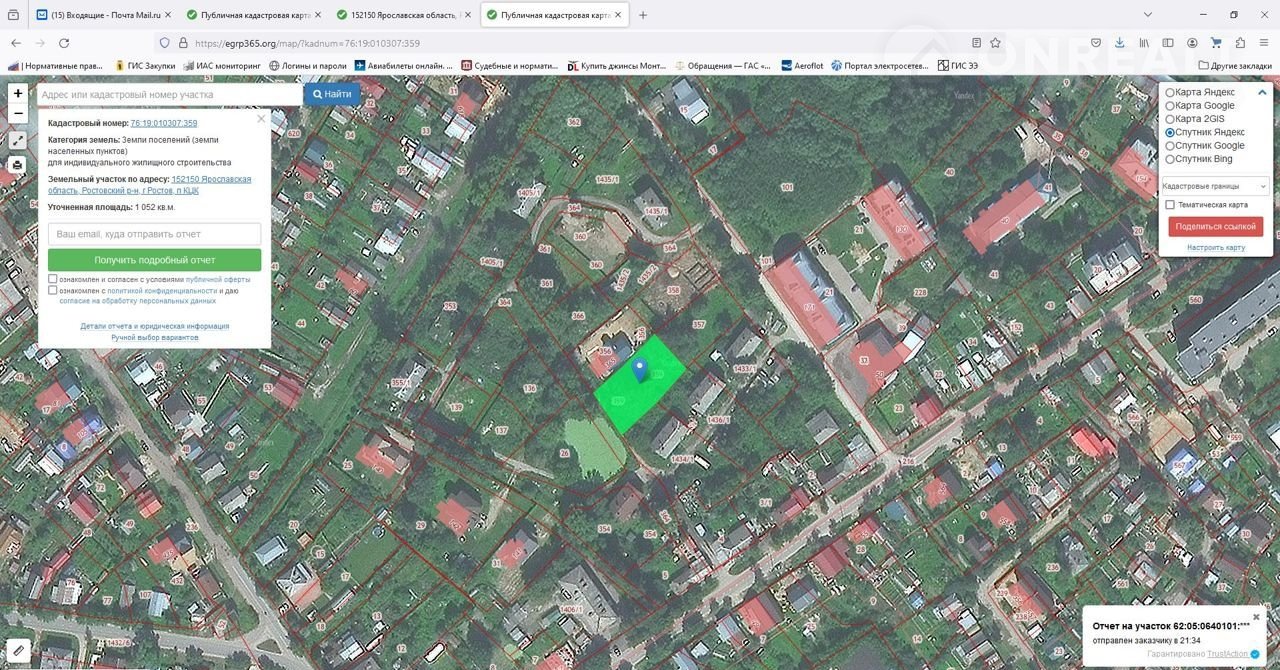Click the blue parcel location marker
The height and width of the screenshot is (670, 1280).
640,370
